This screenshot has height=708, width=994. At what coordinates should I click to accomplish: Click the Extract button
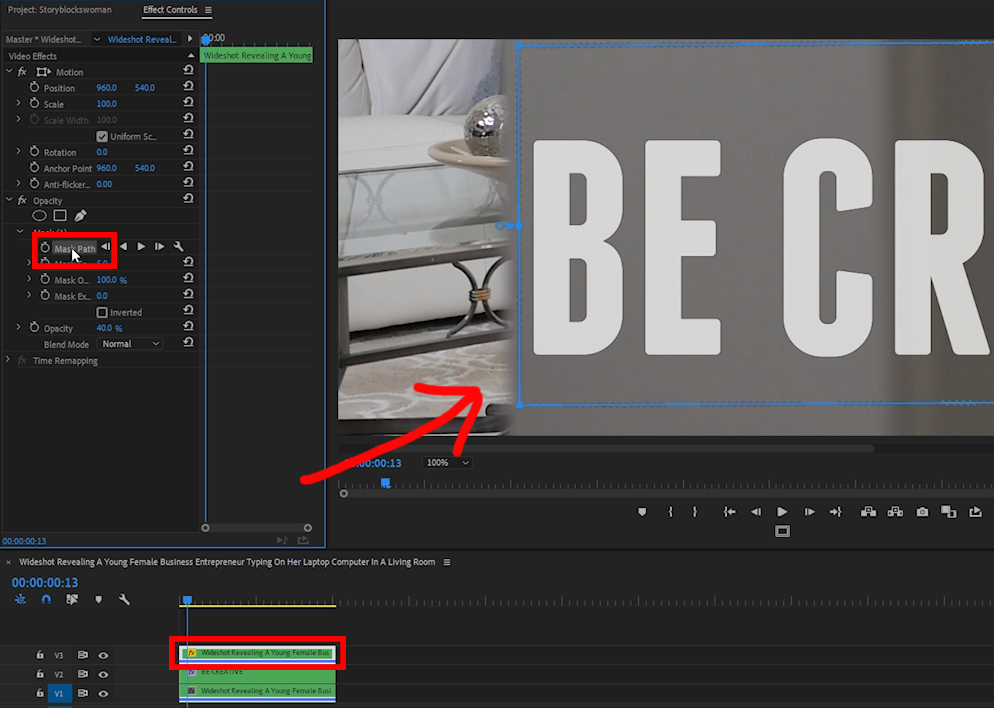click(895, 512)
